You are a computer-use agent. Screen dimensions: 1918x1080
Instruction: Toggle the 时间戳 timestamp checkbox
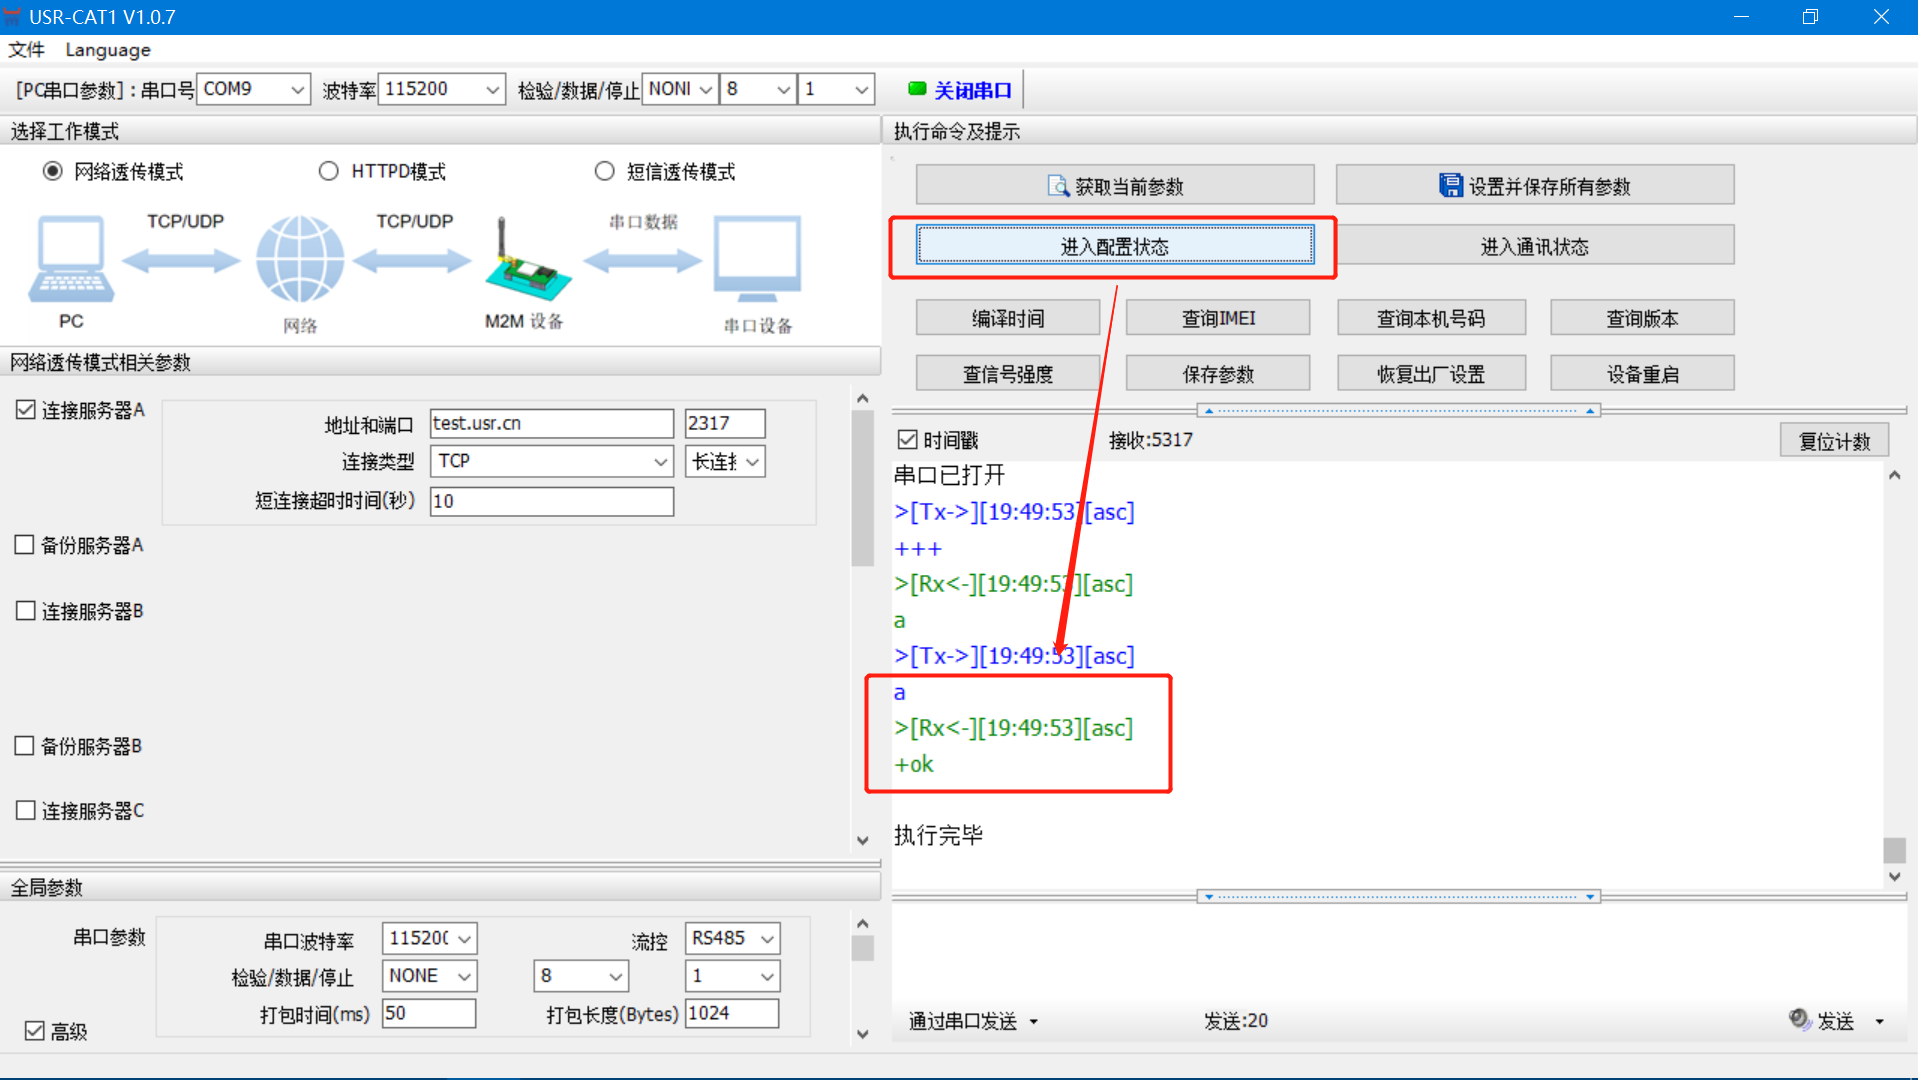[908, 439]
